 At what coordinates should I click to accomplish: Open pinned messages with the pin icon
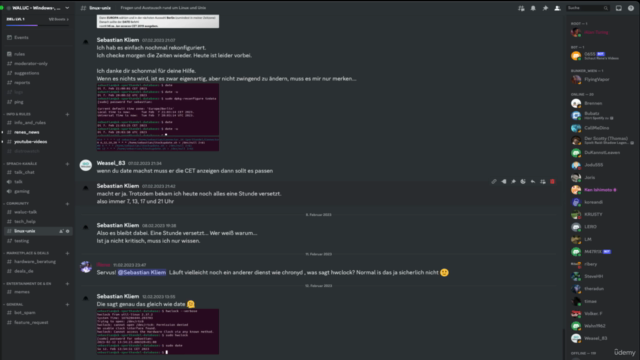coord(545,8)
